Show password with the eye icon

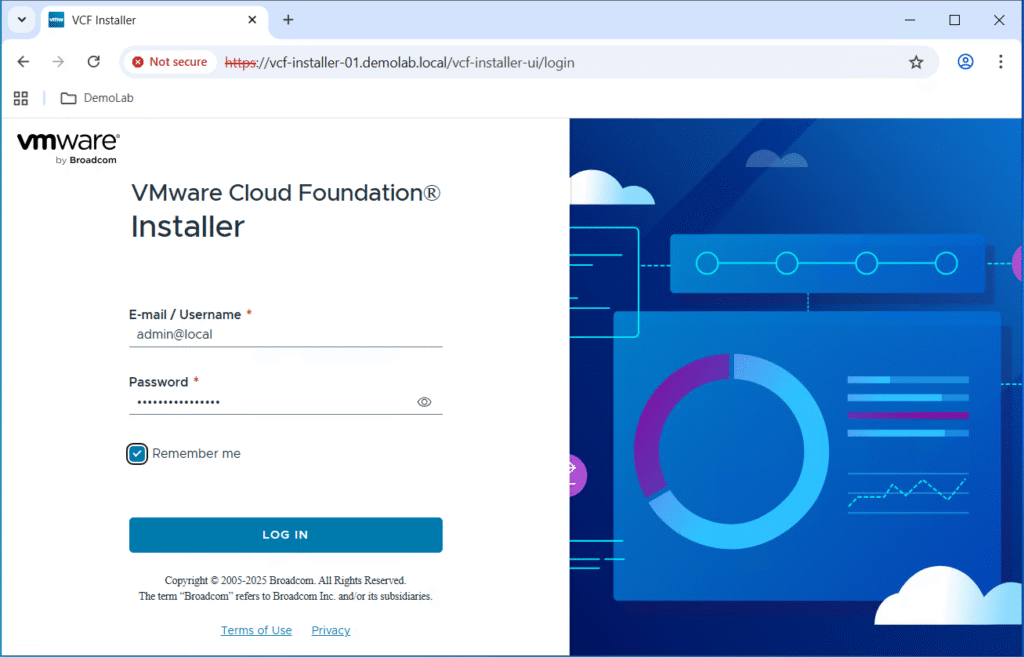(424, 402)
